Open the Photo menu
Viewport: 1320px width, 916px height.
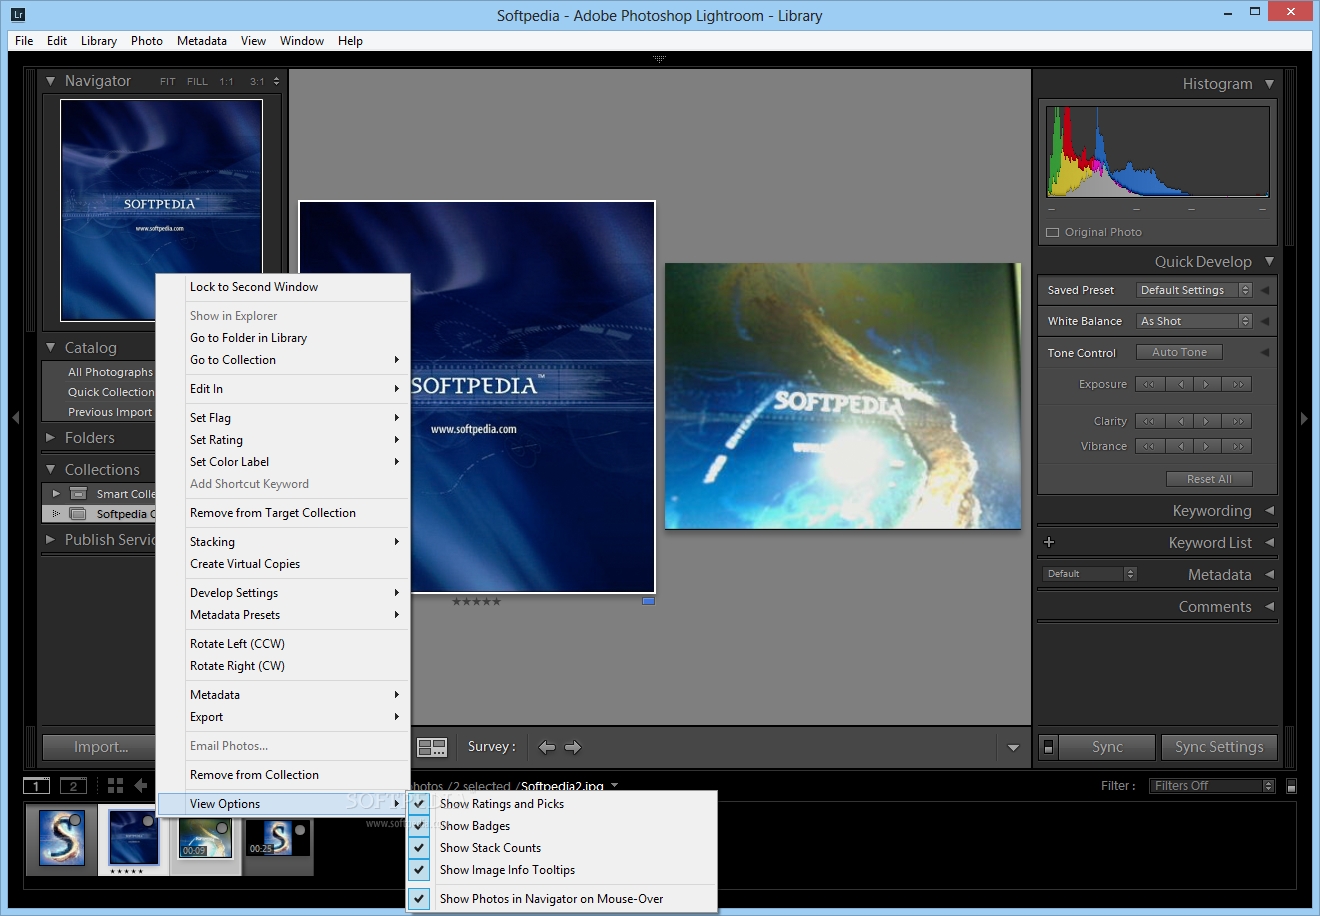click(x=146, y=41)
